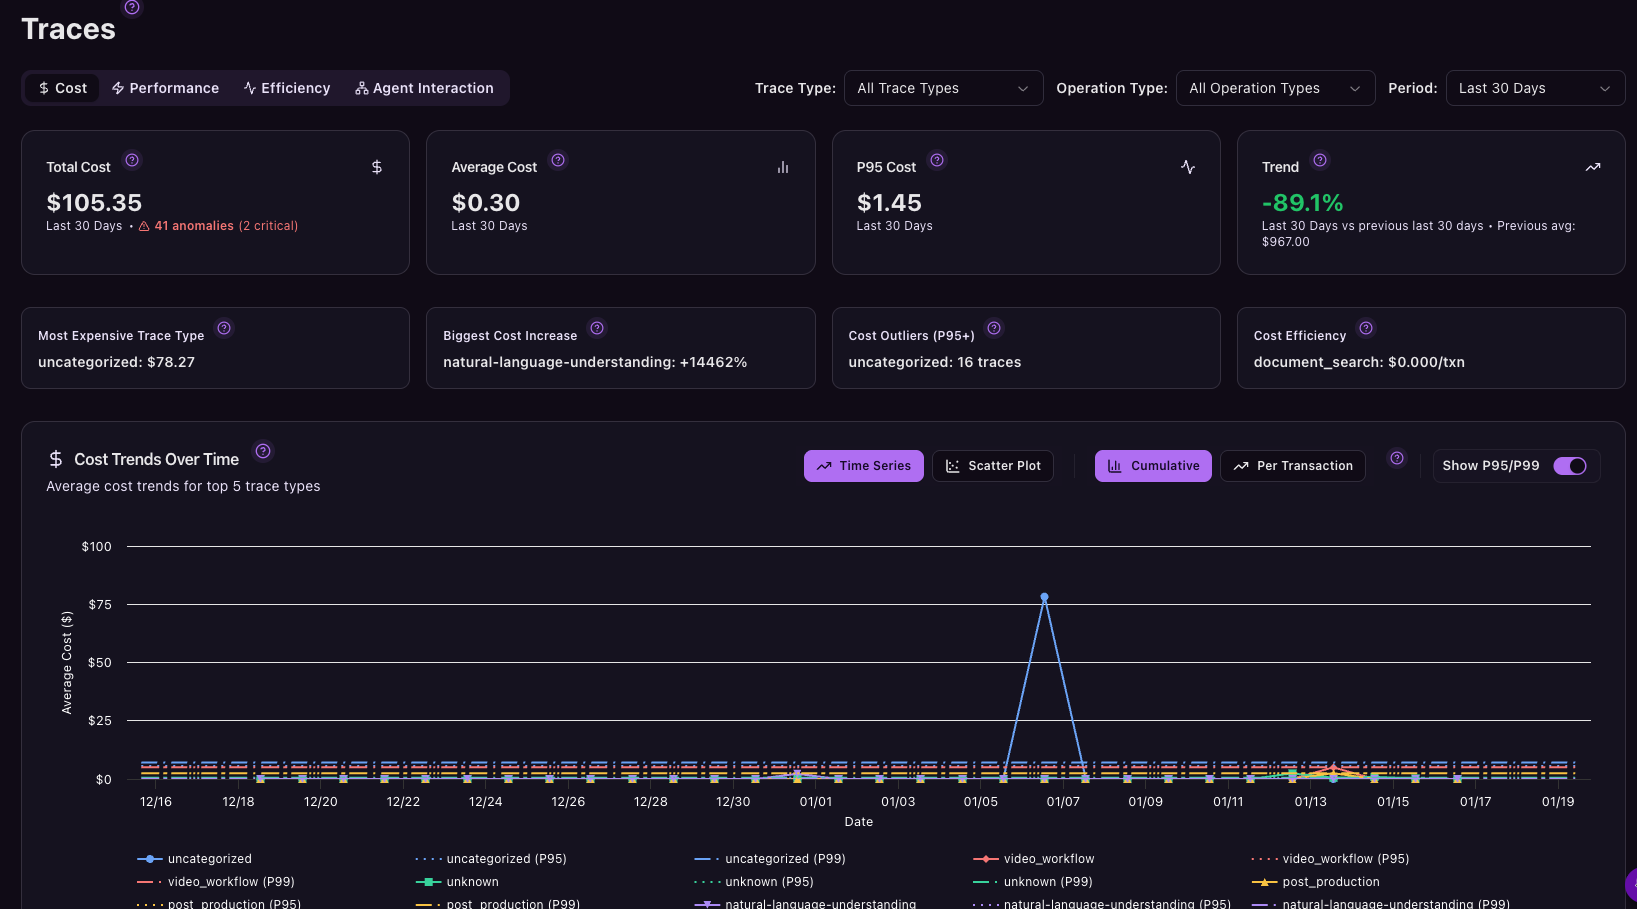Click help icon next to Total Cost
The width and height of the screenshot is (1637, 909).
coord(132,160)
